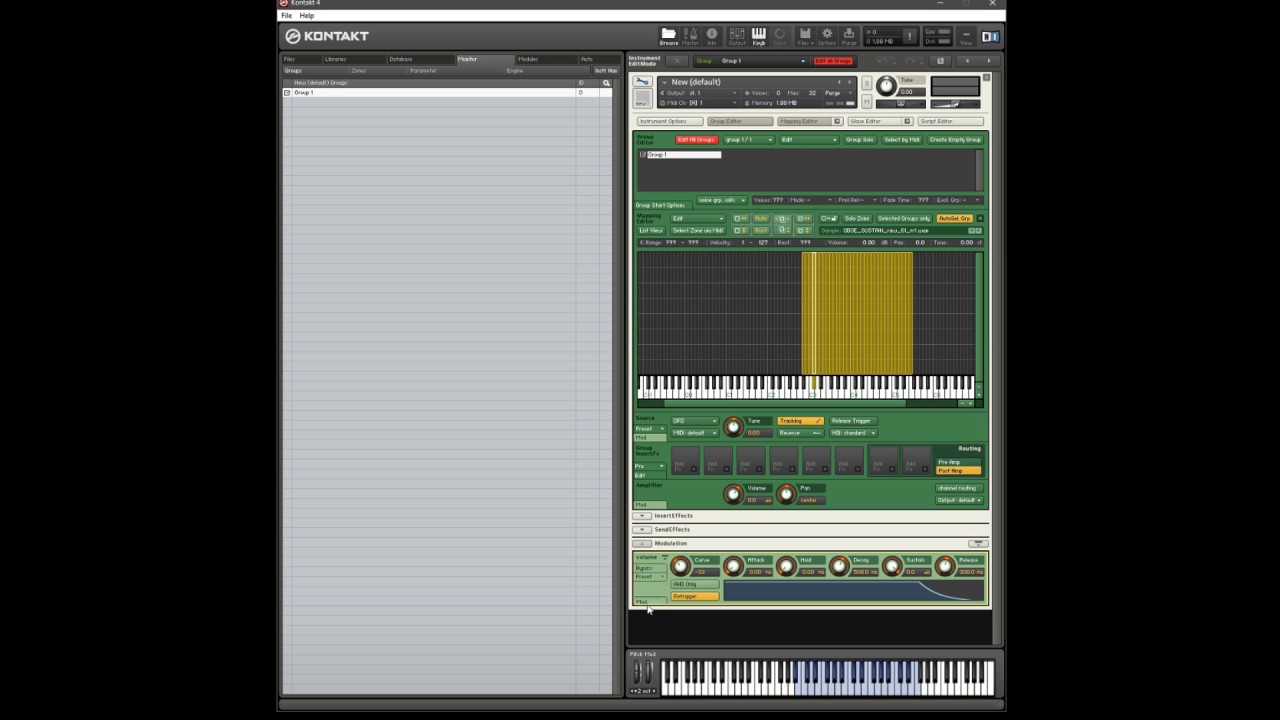Image resolution: width=1280 pixels, height=720 pixels.
Task: Toggle Edit All Groups in Group Editor
Action: (696, 140)
